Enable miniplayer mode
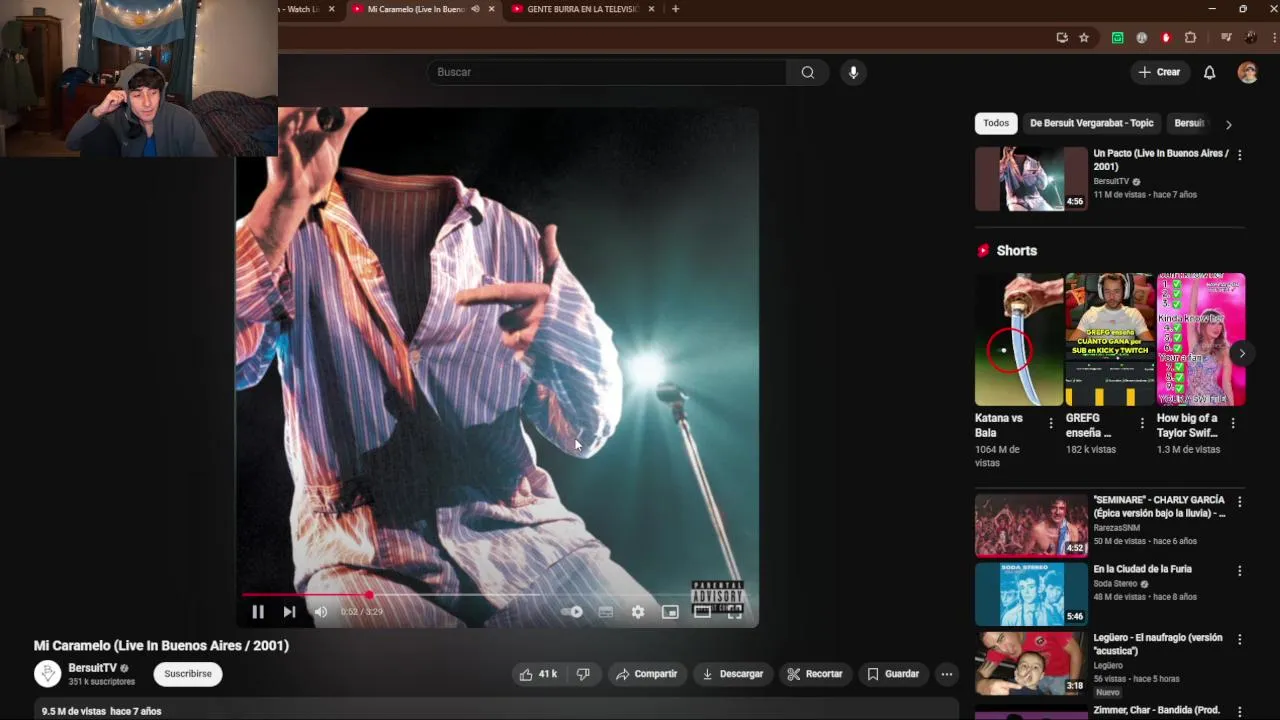The image size is (1280, 720). tap(670, 612)
